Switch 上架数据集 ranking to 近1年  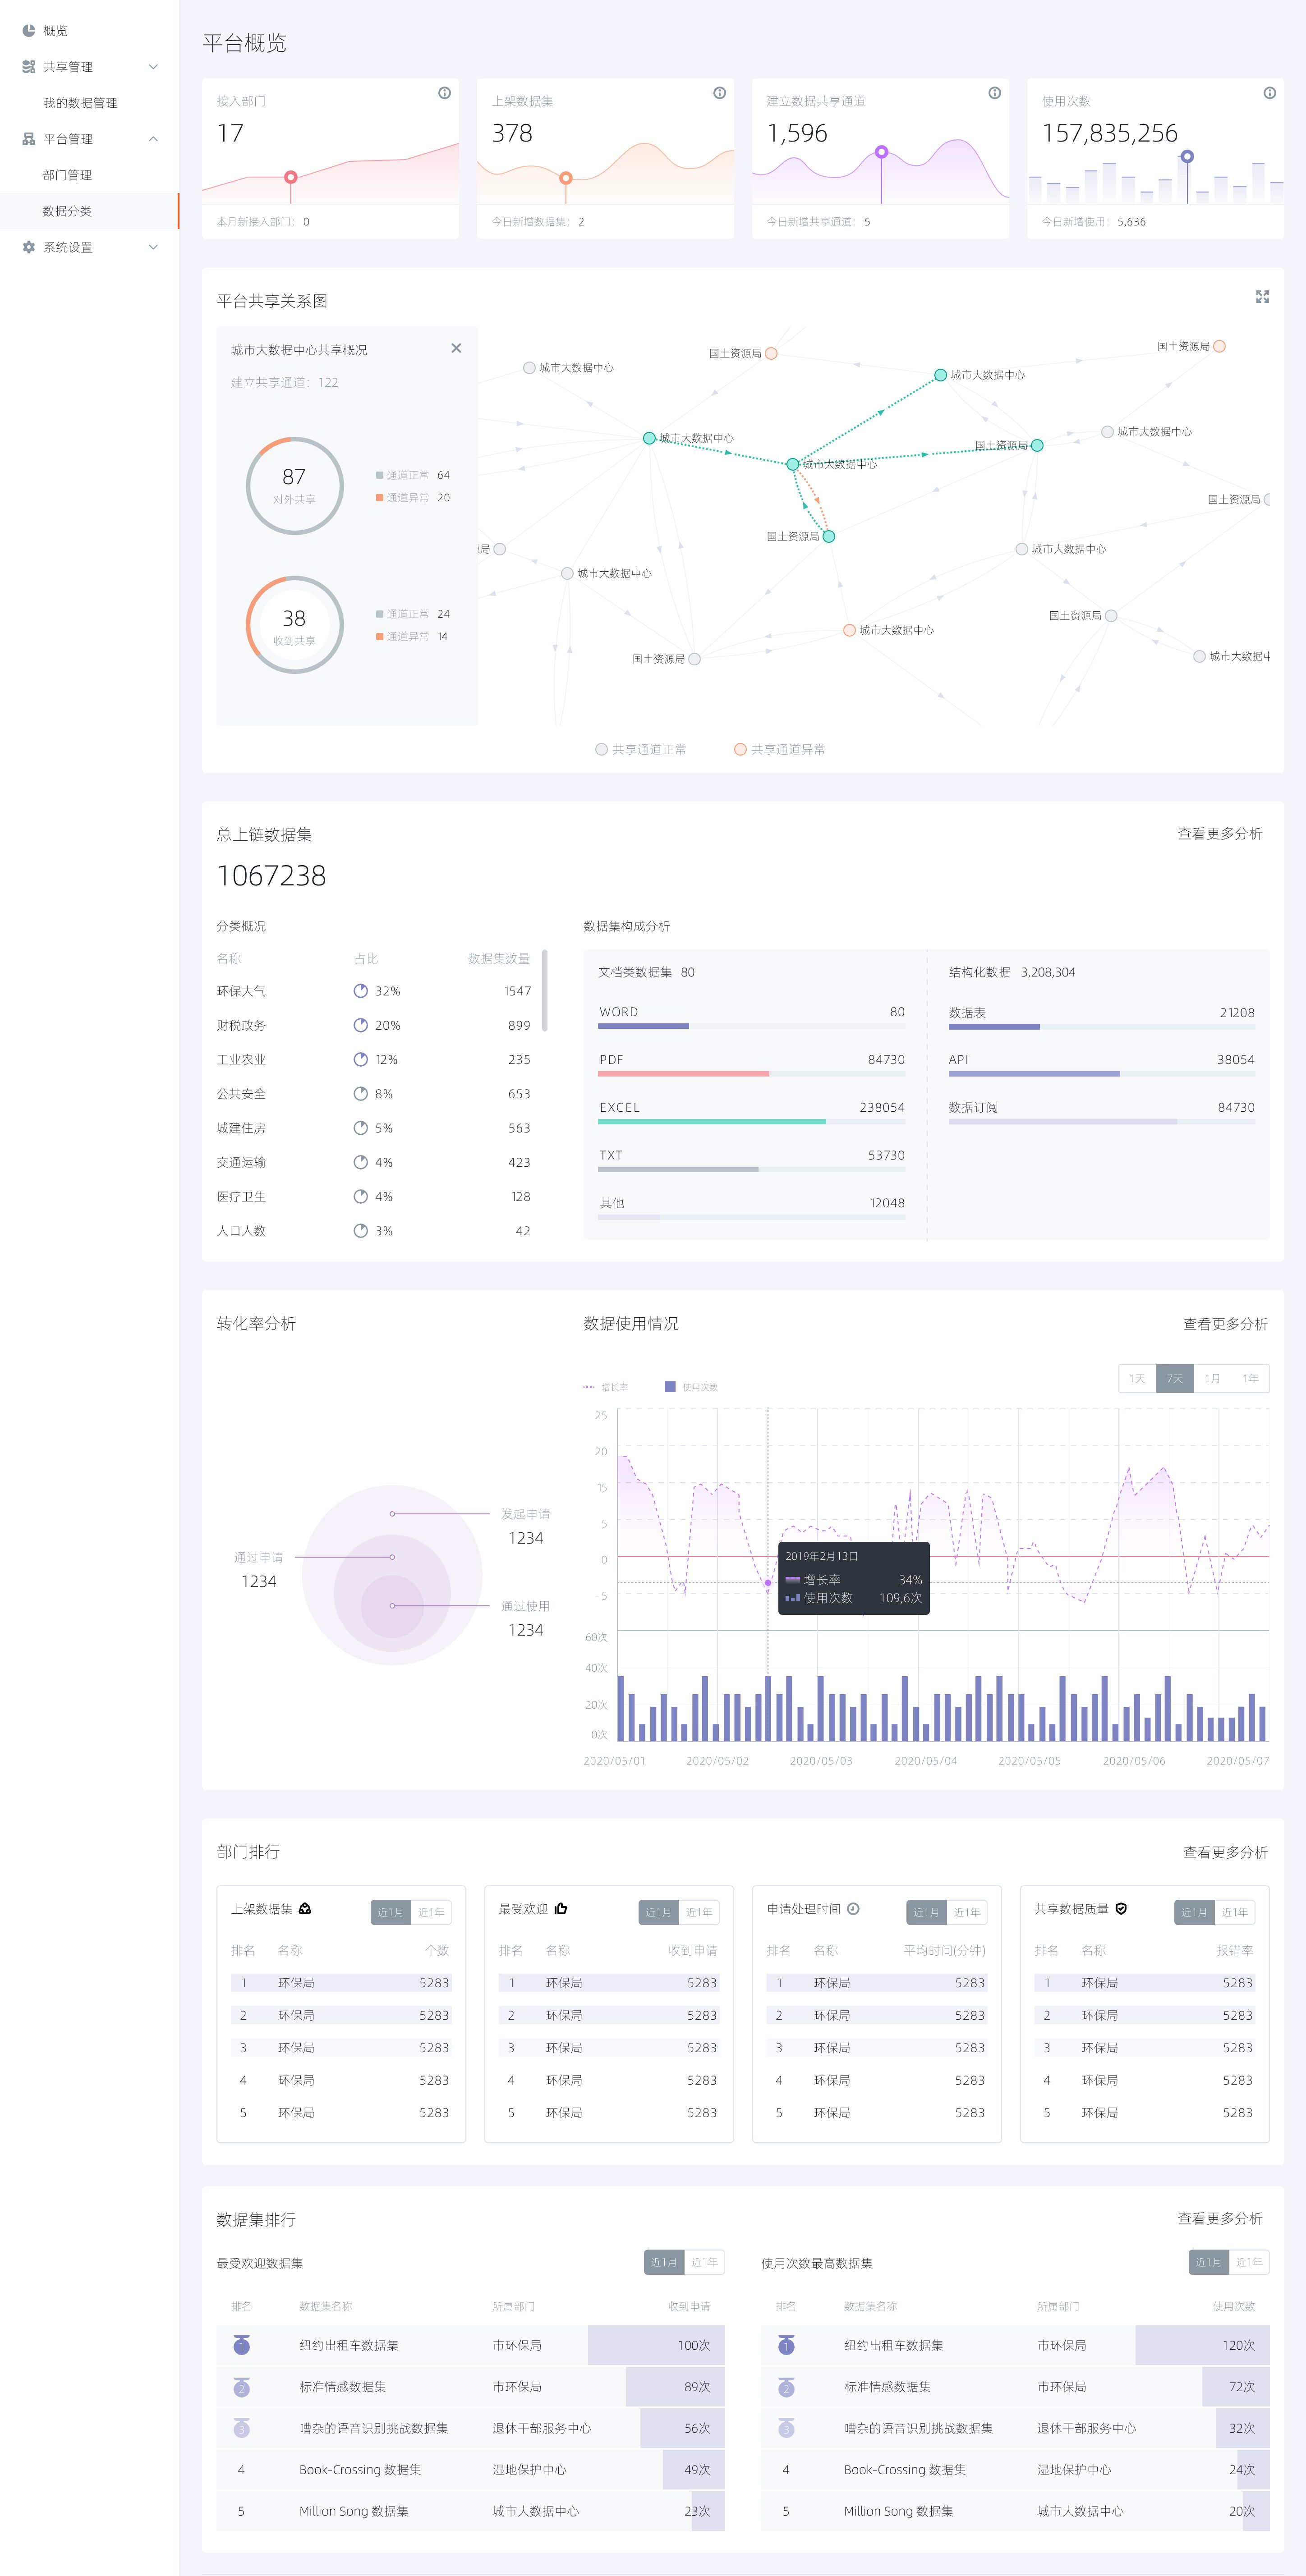point(431,1912)
